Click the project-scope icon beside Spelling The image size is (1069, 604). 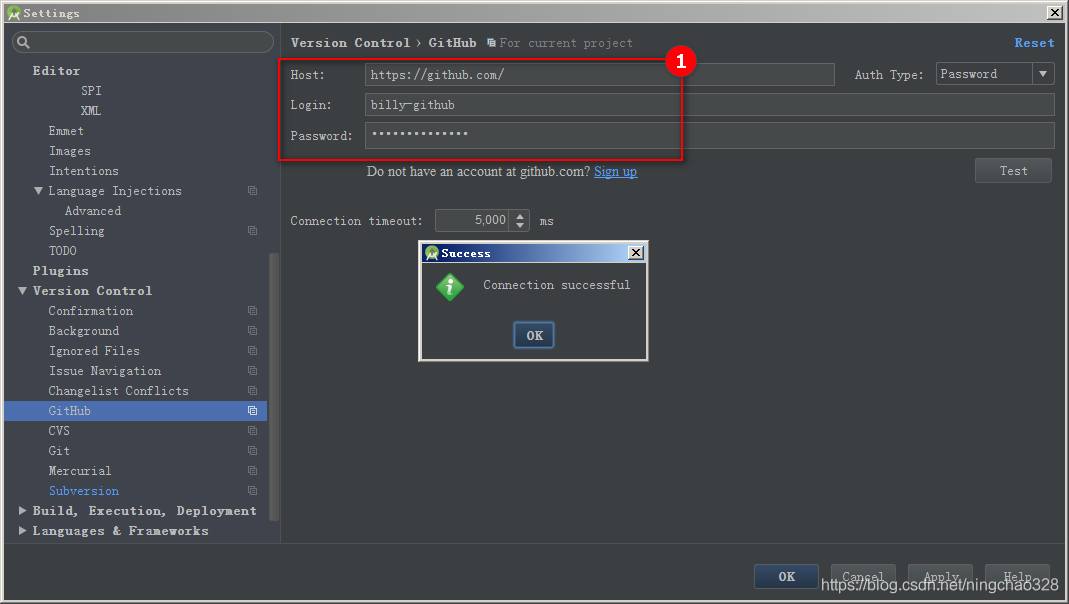pyautogui.click(x=252, y=231)
